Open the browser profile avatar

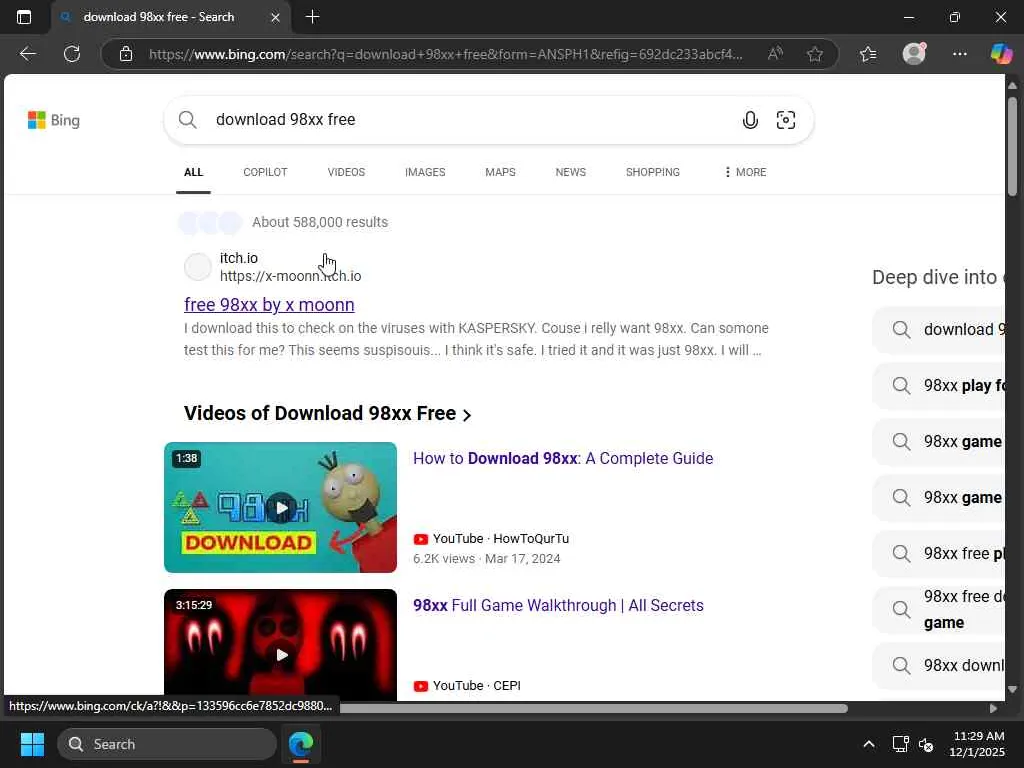[914, 54]
